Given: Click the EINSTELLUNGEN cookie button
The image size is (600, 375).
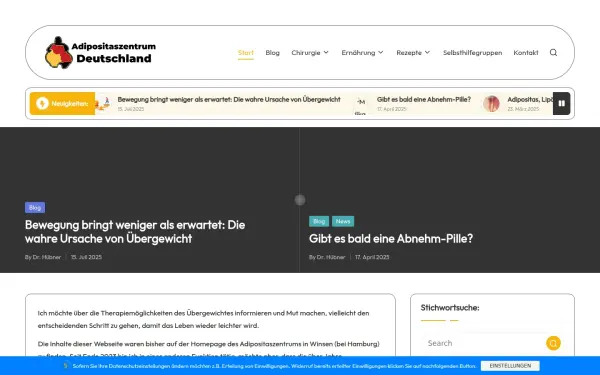Looking at the screenshot, I should 510,366.
